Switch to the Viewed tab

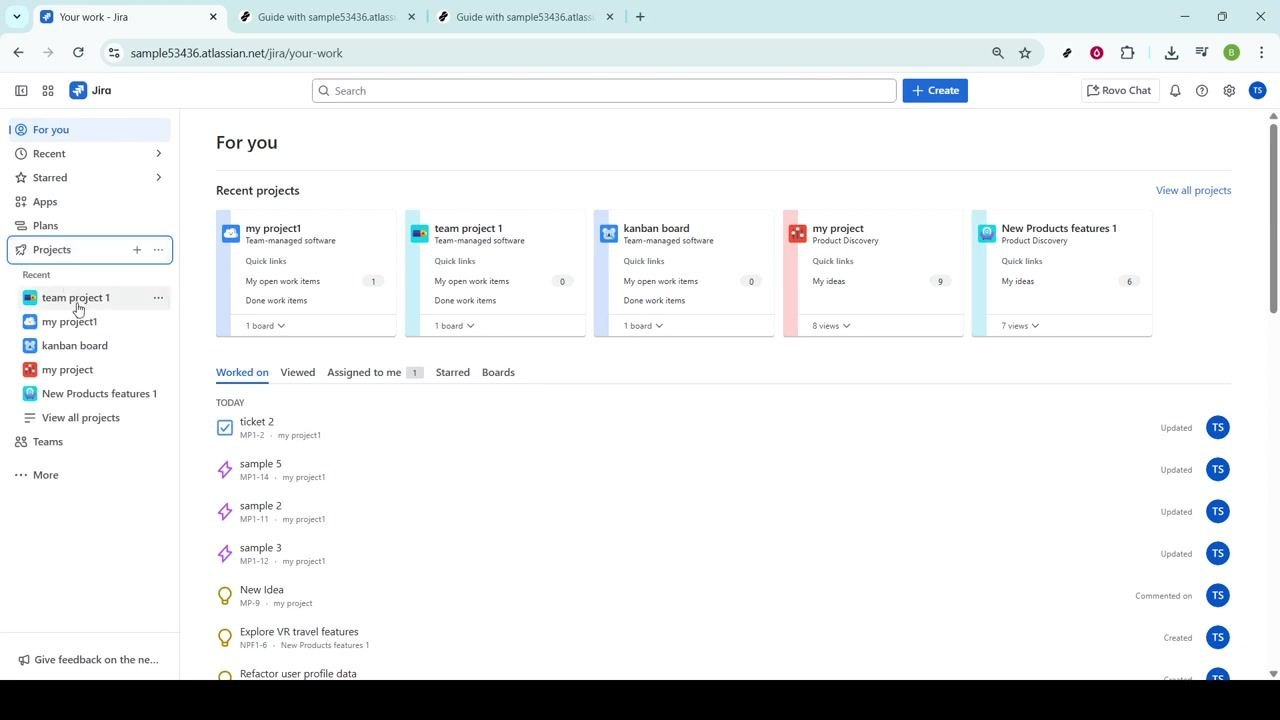pyautogui.click(x=298, y=372)
